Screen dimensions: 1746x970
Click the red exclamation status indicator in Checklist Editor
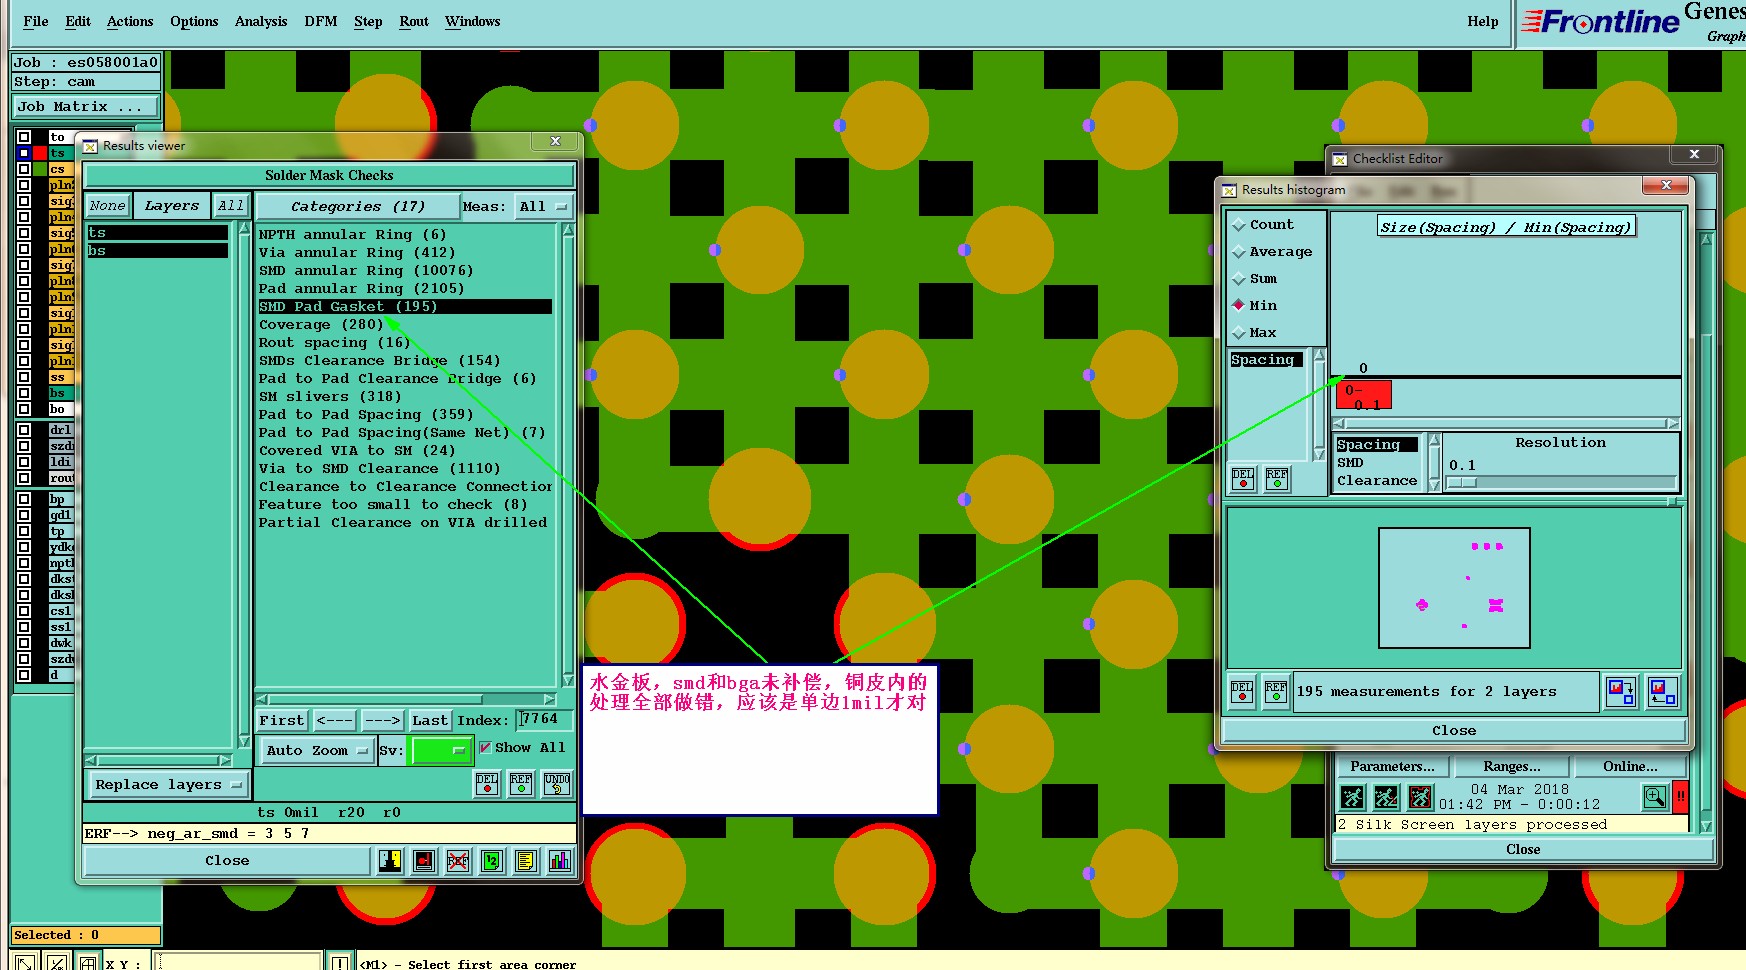click(1681, 797)
